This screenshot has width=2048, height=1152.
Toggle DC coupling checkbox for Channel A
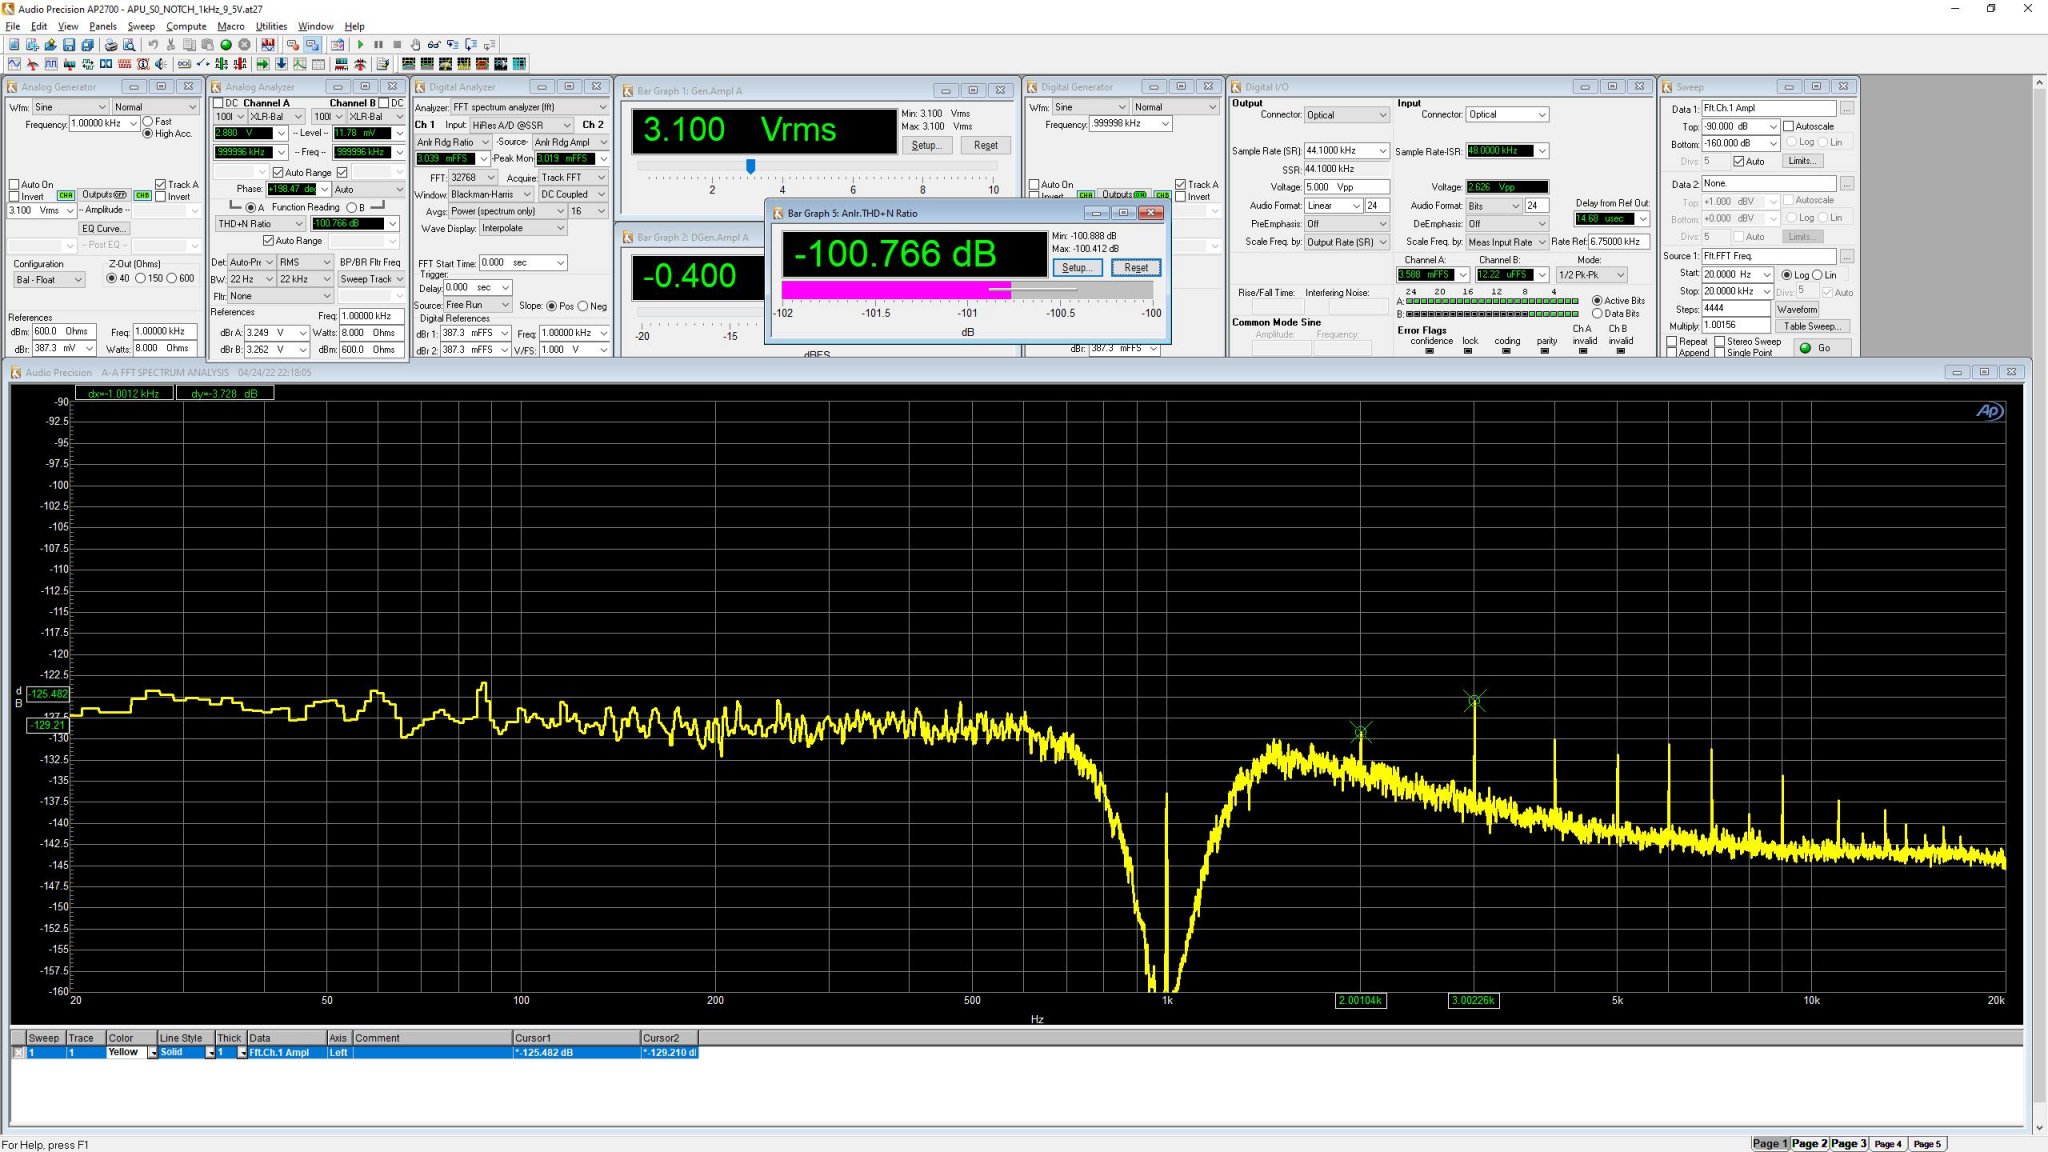219,103
